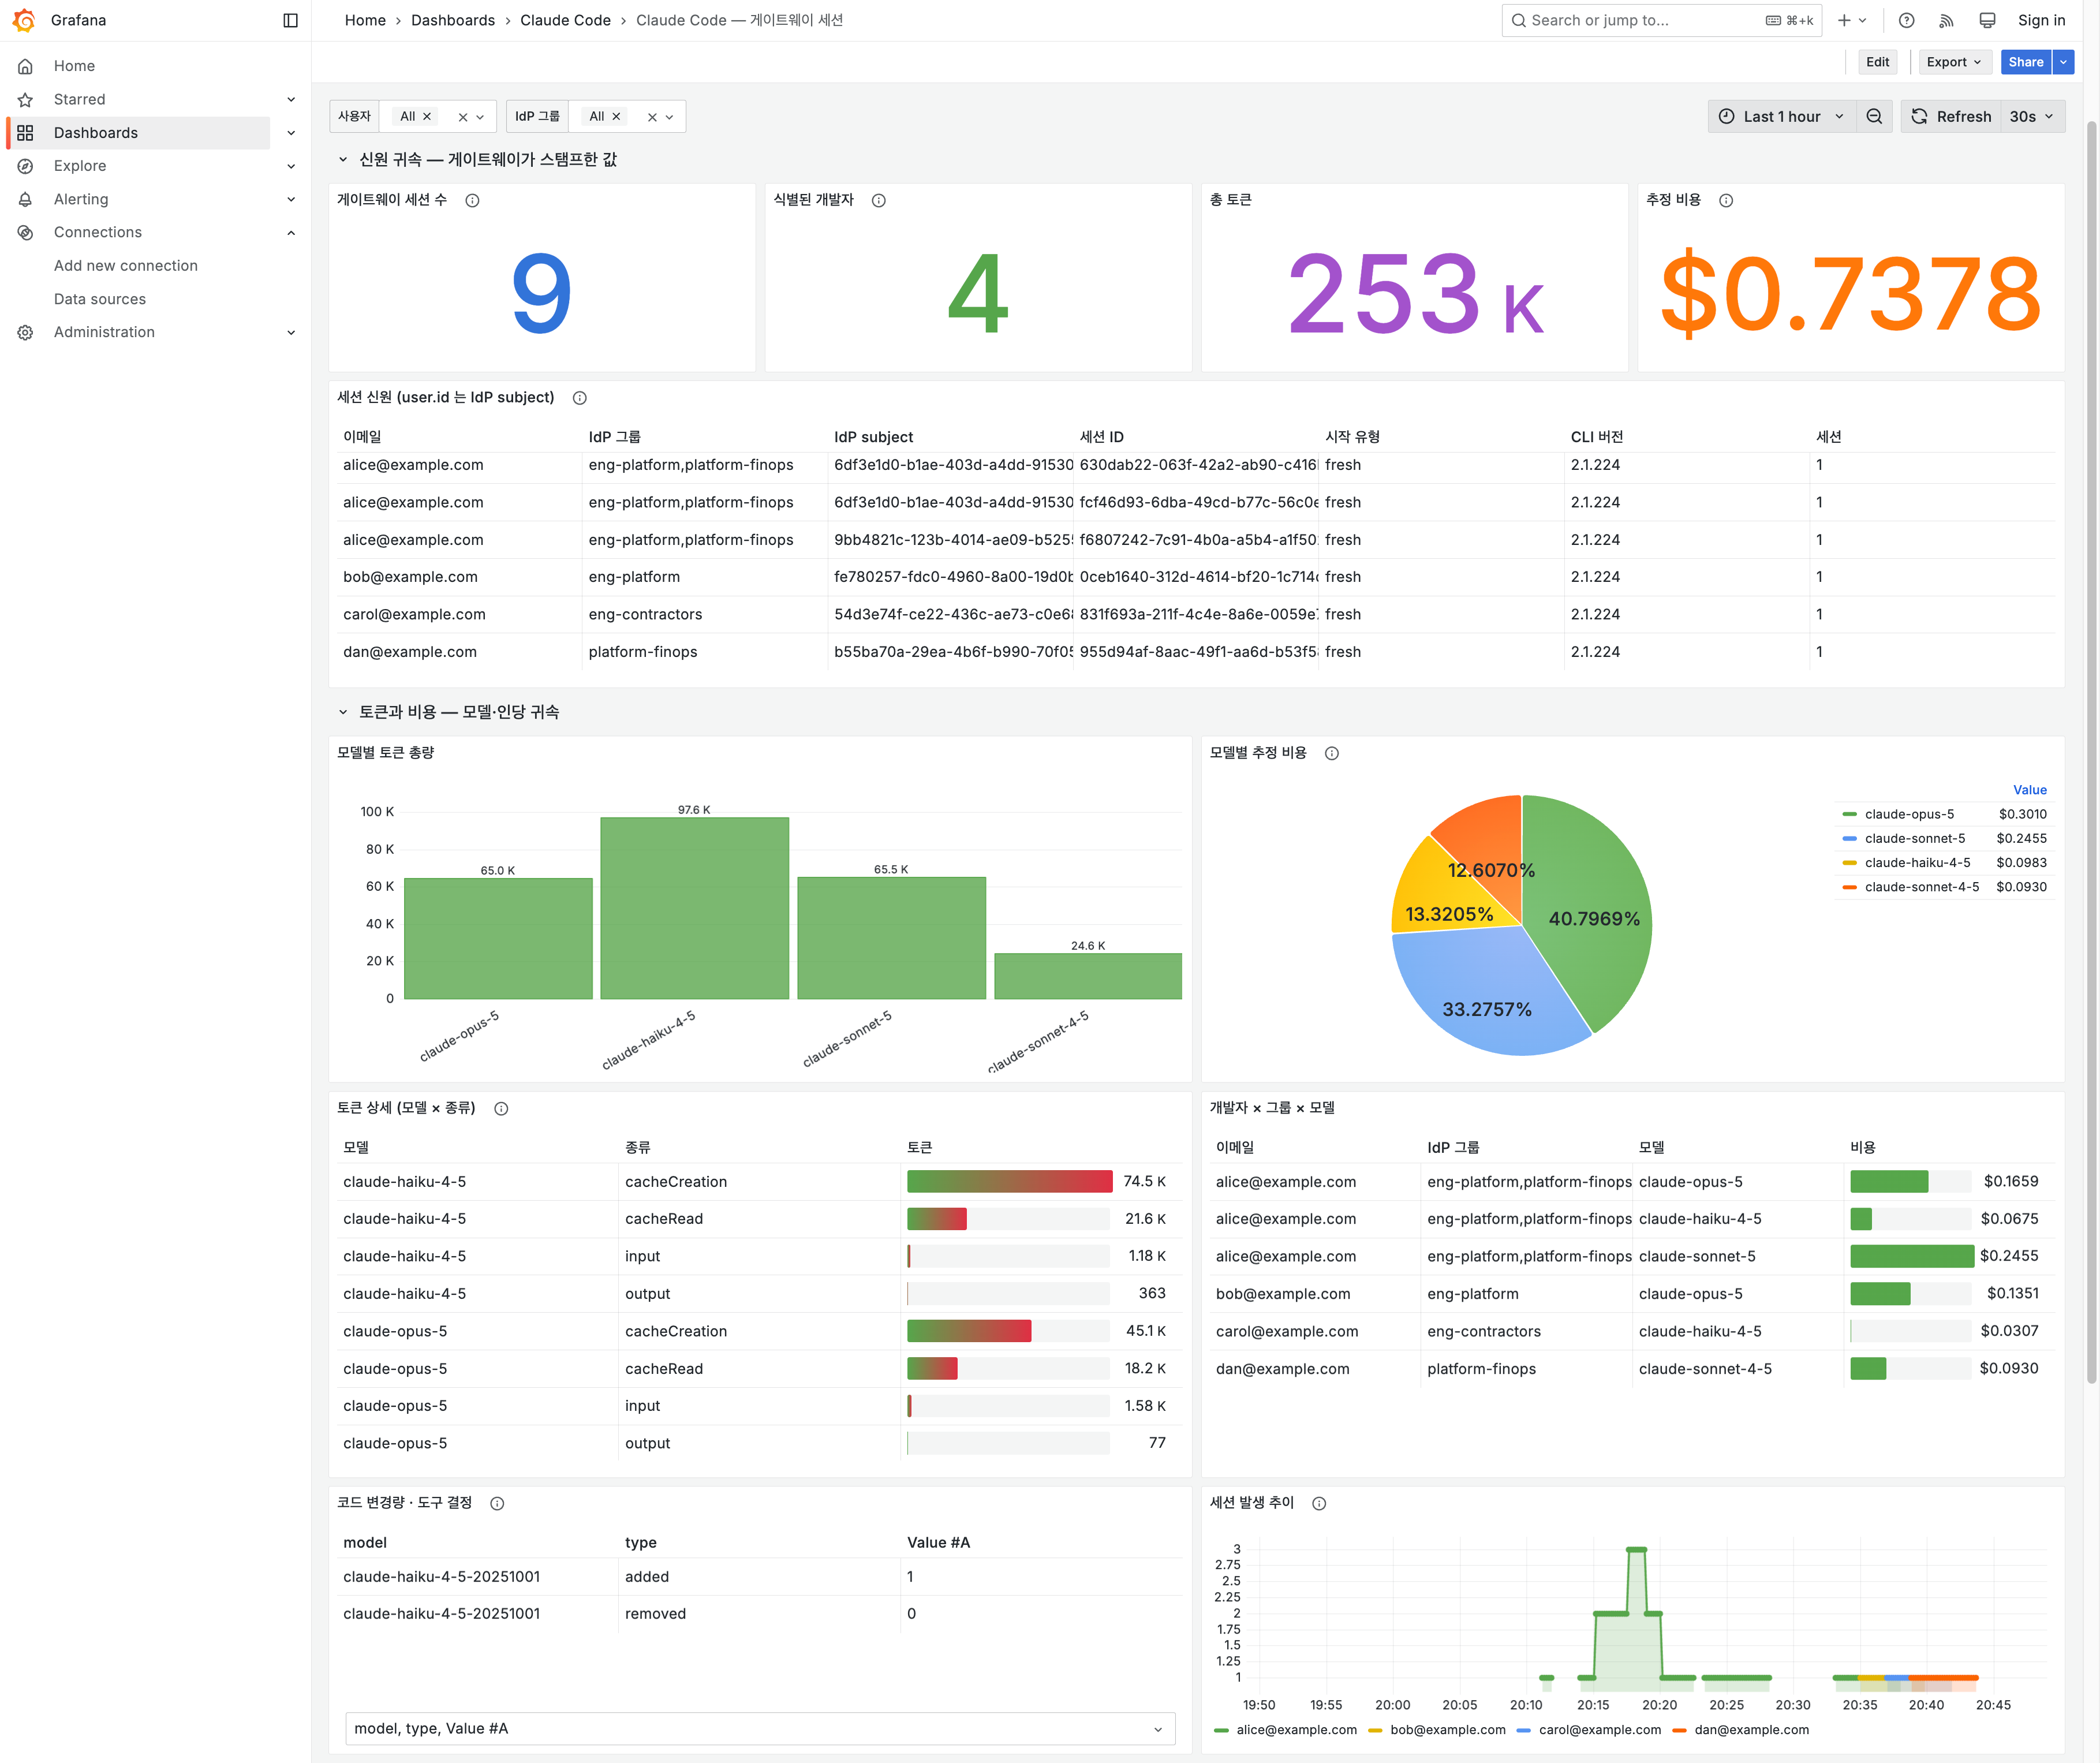Expand the Starred section chevron
The width and height of the screenshot is (2100, 1763).
point(291,99)
